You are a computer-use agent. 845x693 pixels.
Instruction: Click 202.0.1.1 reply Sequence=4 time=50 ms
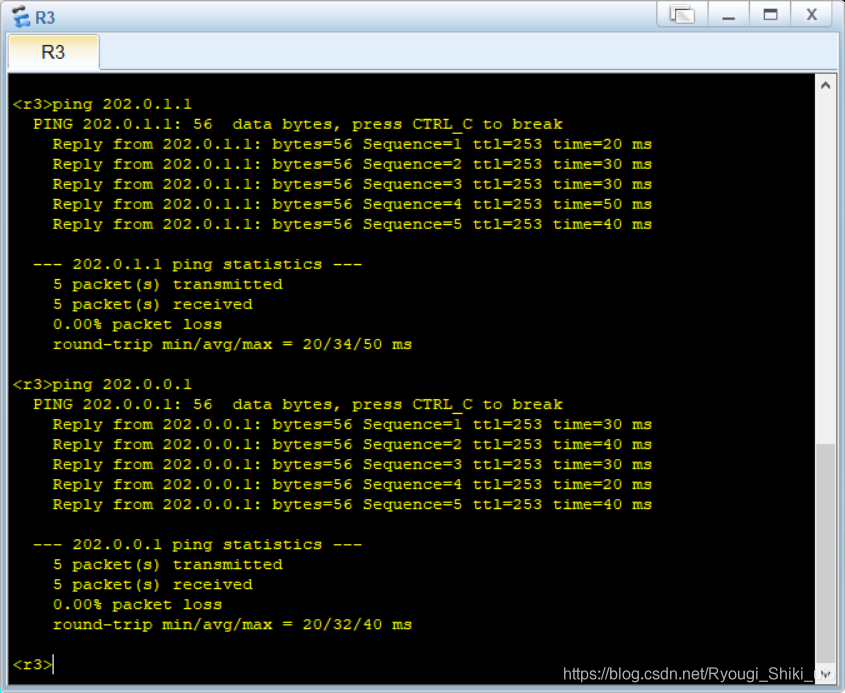click(352, 204)
